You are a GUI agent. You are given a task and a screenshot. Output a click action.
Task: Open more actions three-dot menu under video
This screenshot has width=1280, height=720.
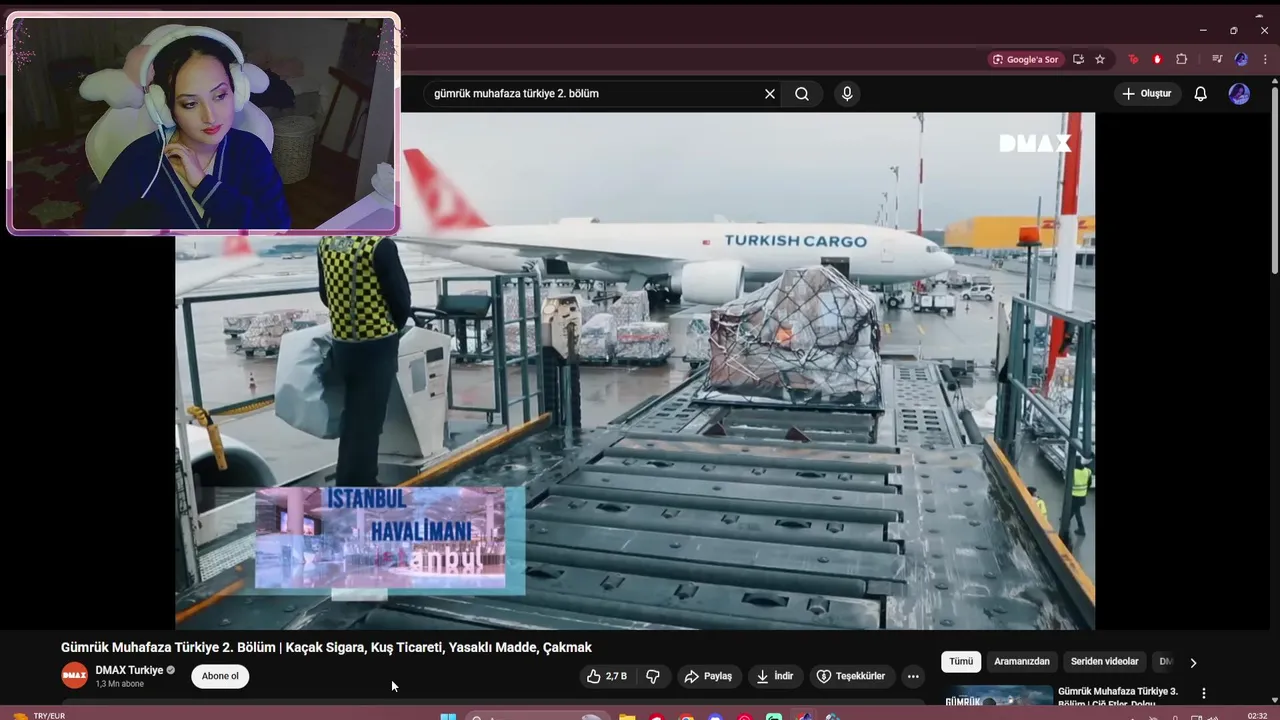913,677
